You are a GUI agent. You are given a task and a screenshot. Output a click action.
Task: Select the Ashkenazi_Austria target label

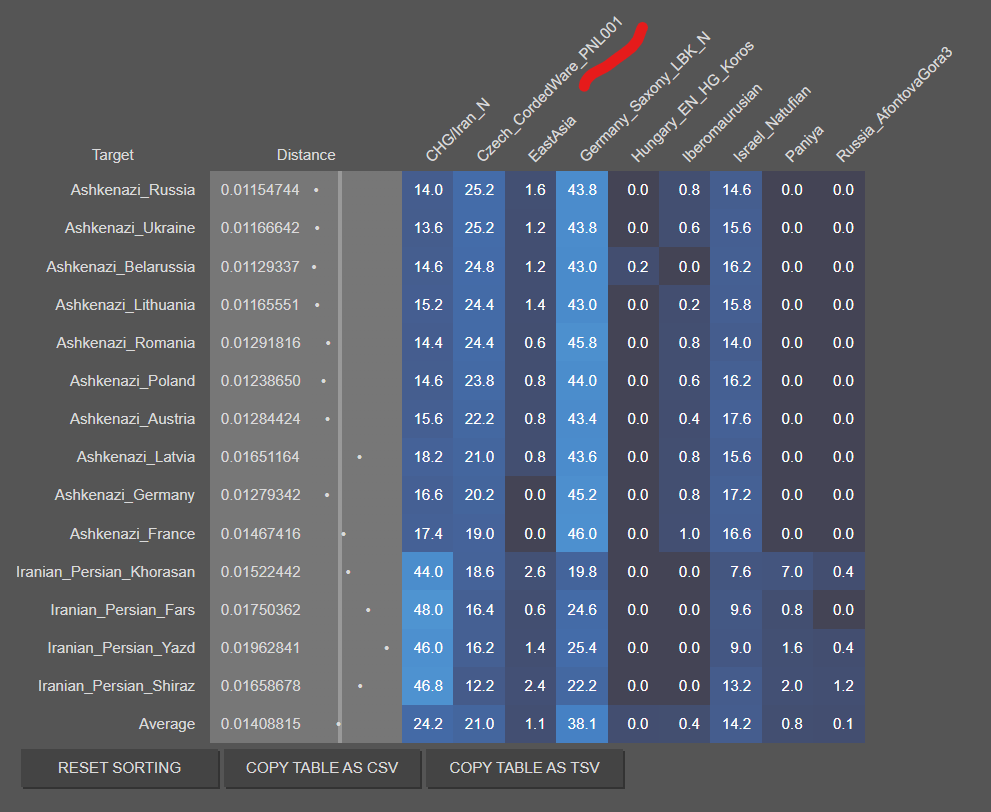(132, 419)
